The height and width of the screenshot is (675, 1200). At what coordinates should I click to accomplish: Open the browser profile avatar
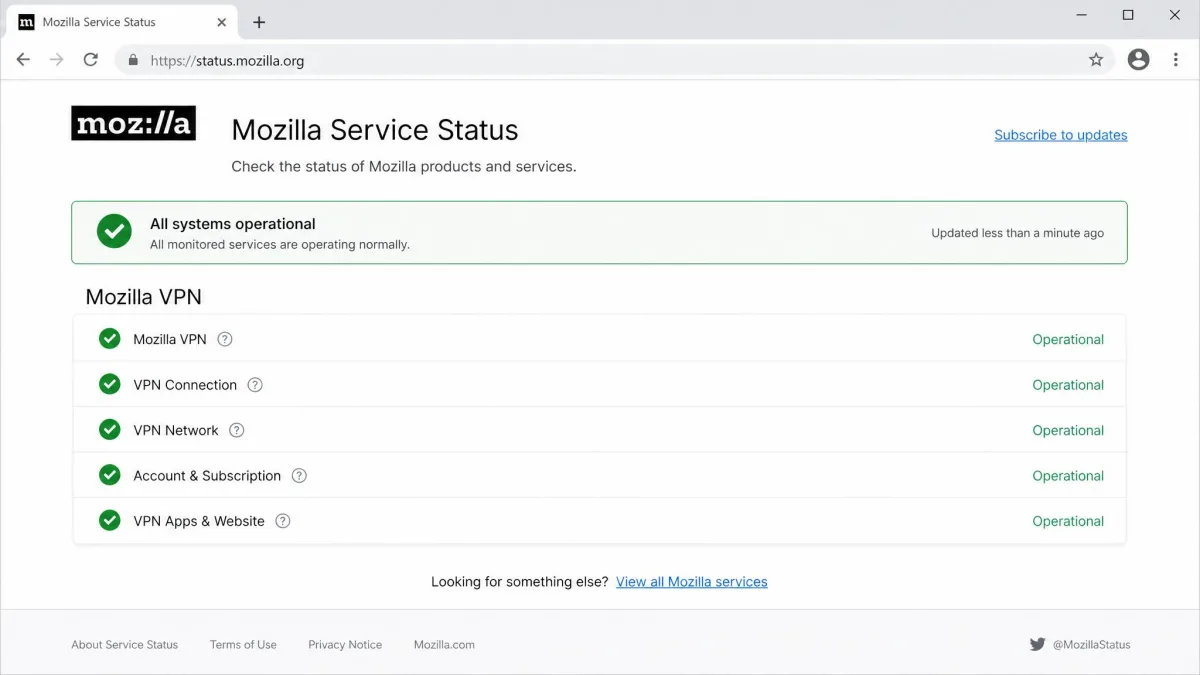click(1138, 60)
